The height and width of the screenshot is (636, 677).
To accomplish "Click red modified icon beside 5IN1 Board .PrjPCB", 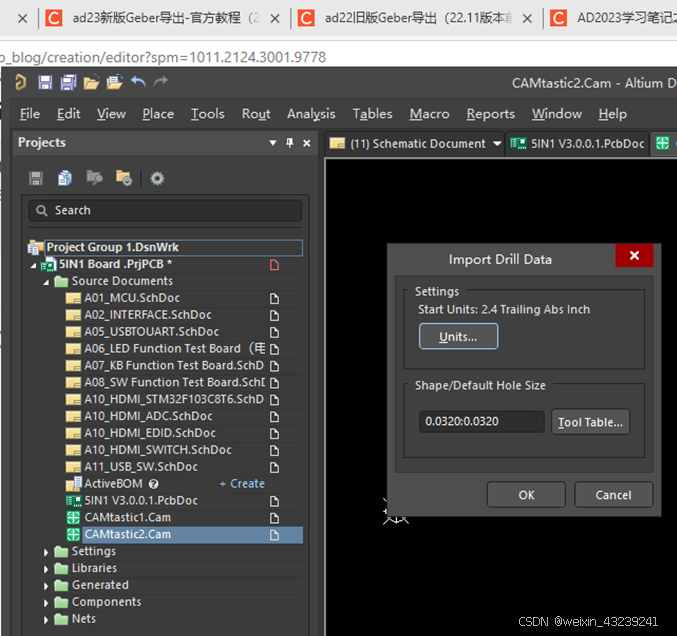I will 274,265.
